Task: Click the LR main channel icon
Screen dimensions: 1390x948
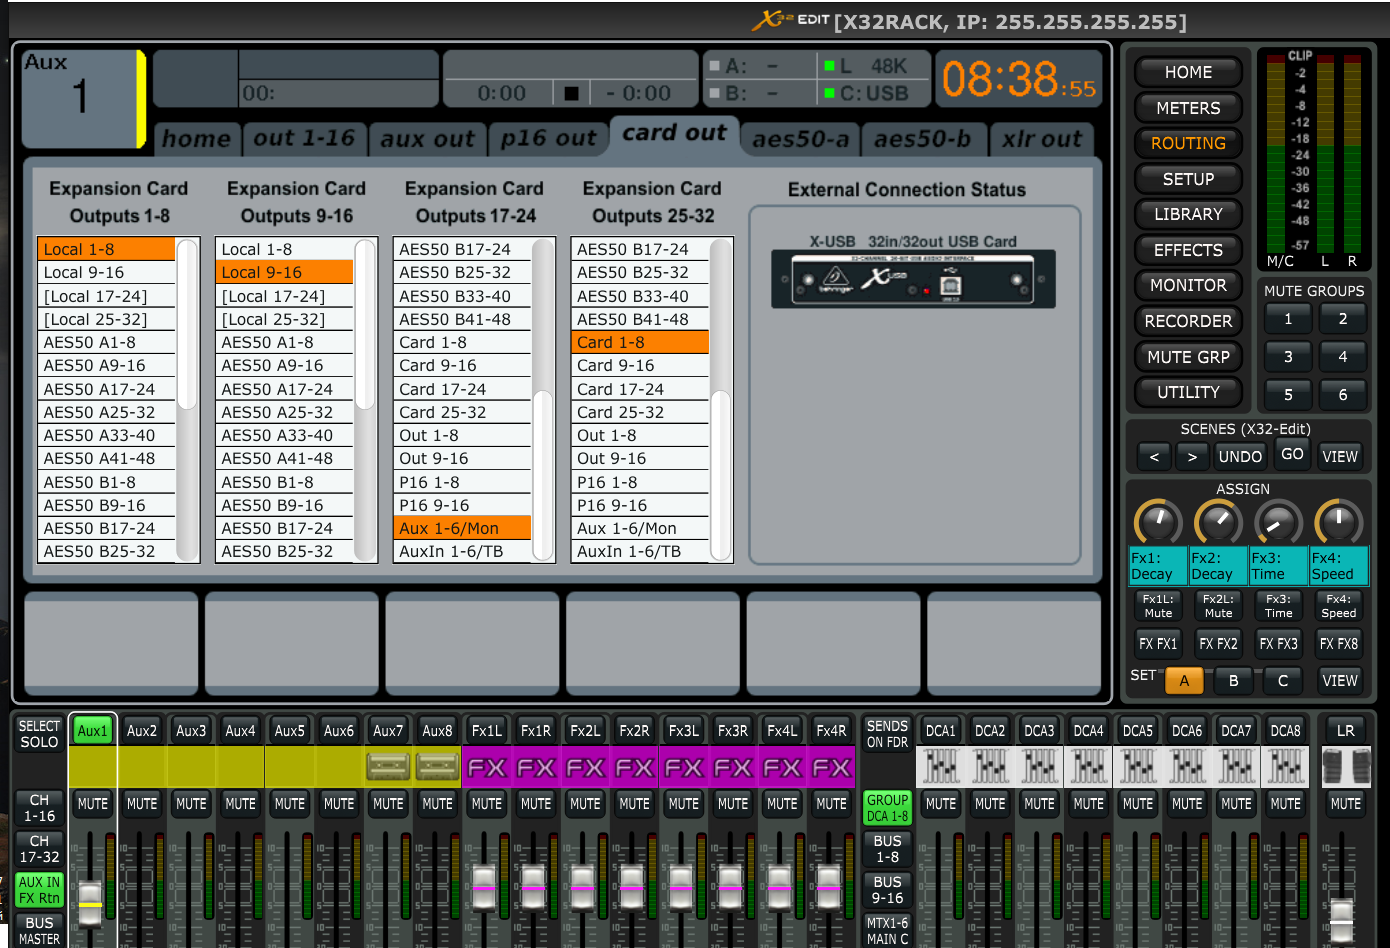Action: tap(1345, 767)
